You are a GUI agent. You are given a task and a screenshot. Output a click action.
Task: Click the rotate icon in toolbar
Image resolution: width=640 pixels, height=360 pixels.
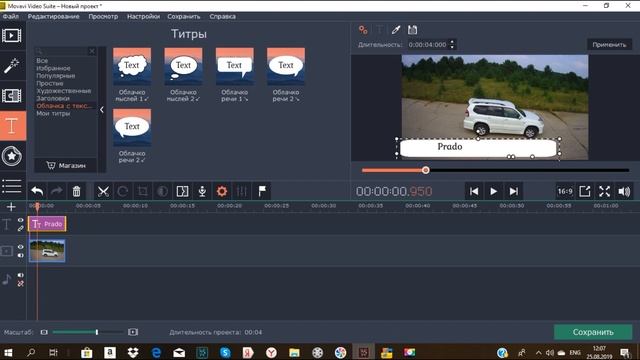[x=122, y=191]
